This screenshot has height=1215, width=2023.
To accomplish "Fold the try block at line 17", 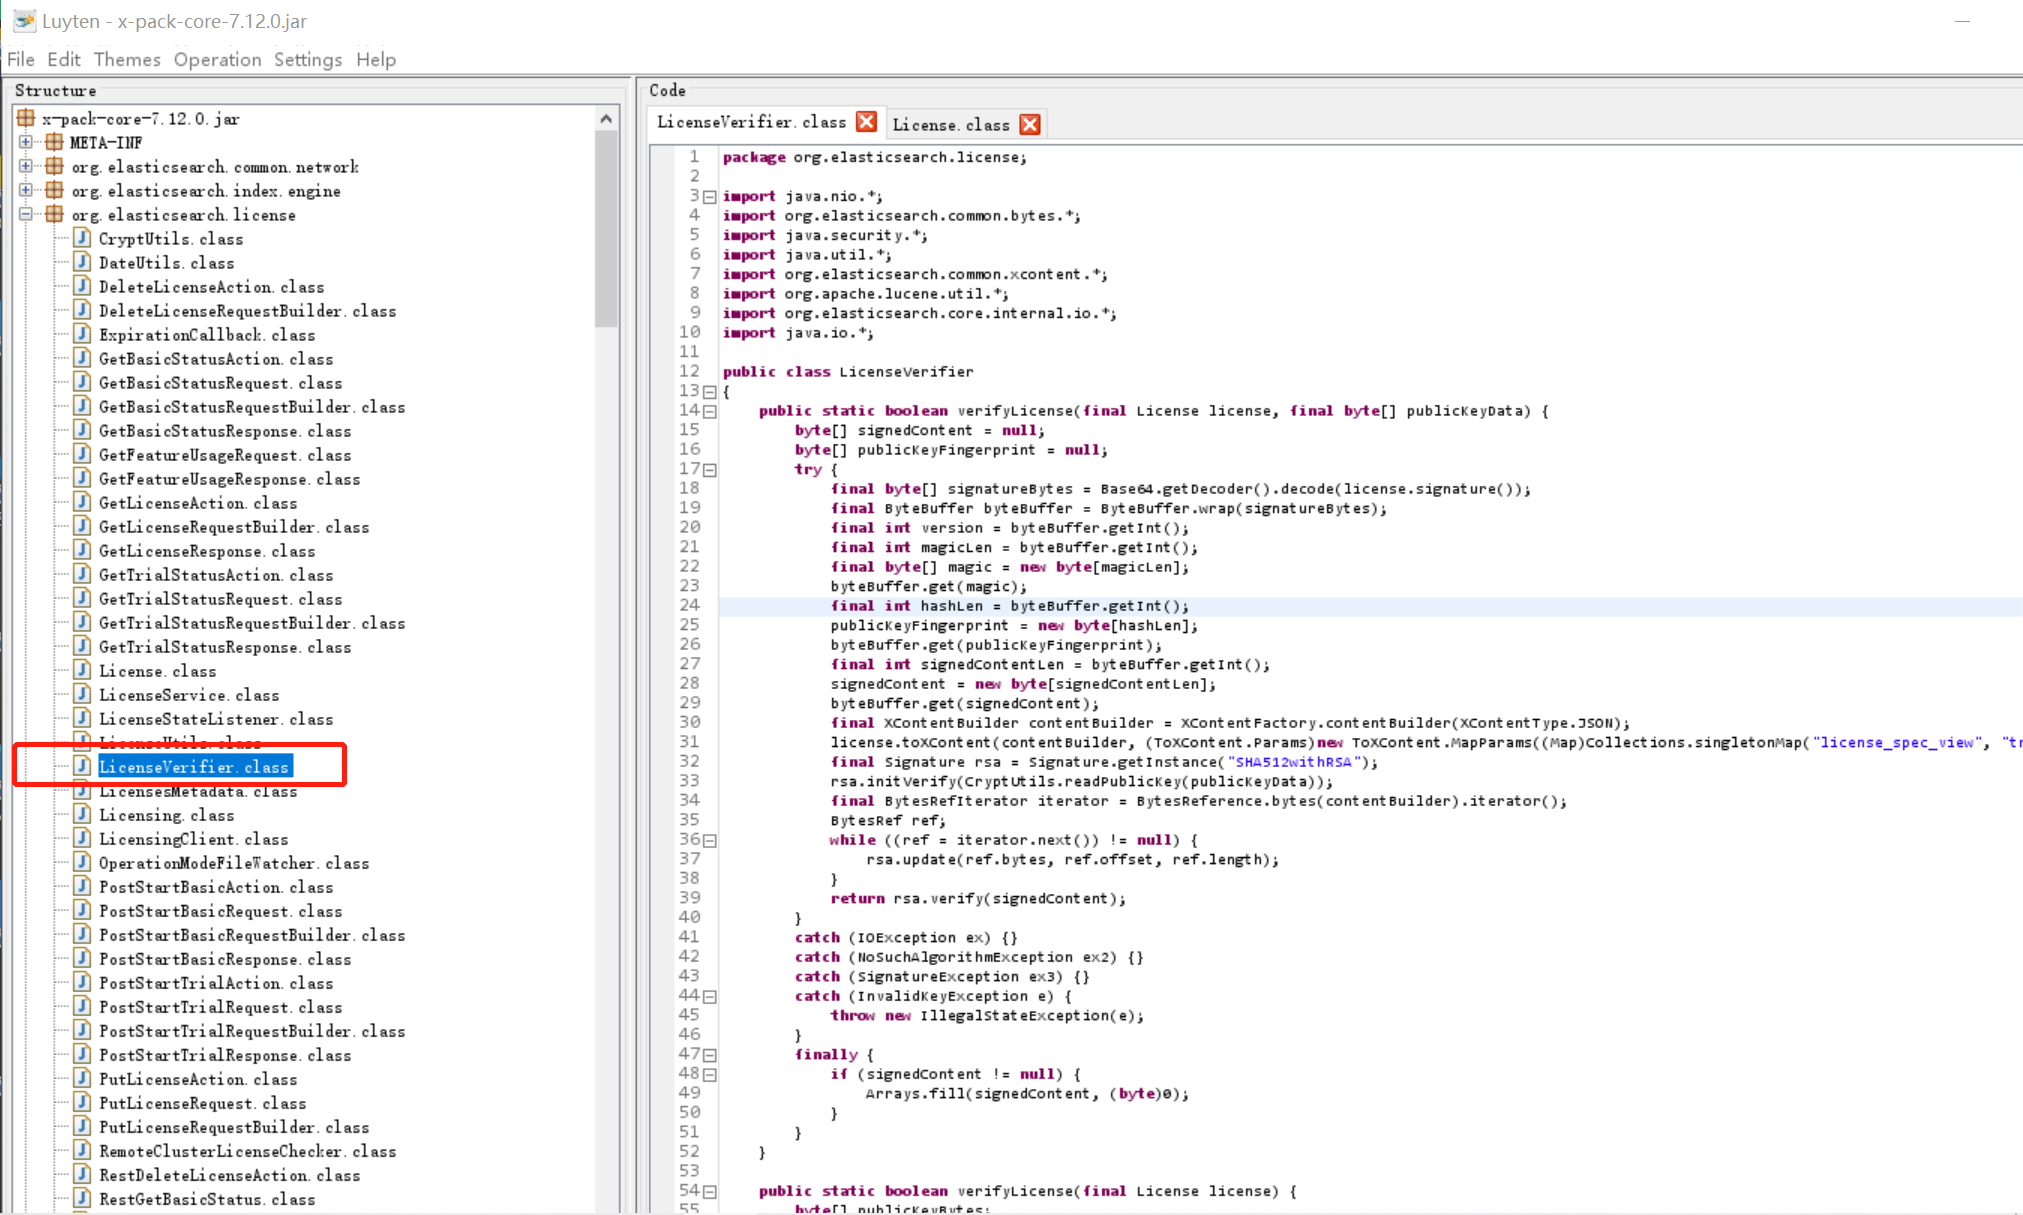I will 710,470.
